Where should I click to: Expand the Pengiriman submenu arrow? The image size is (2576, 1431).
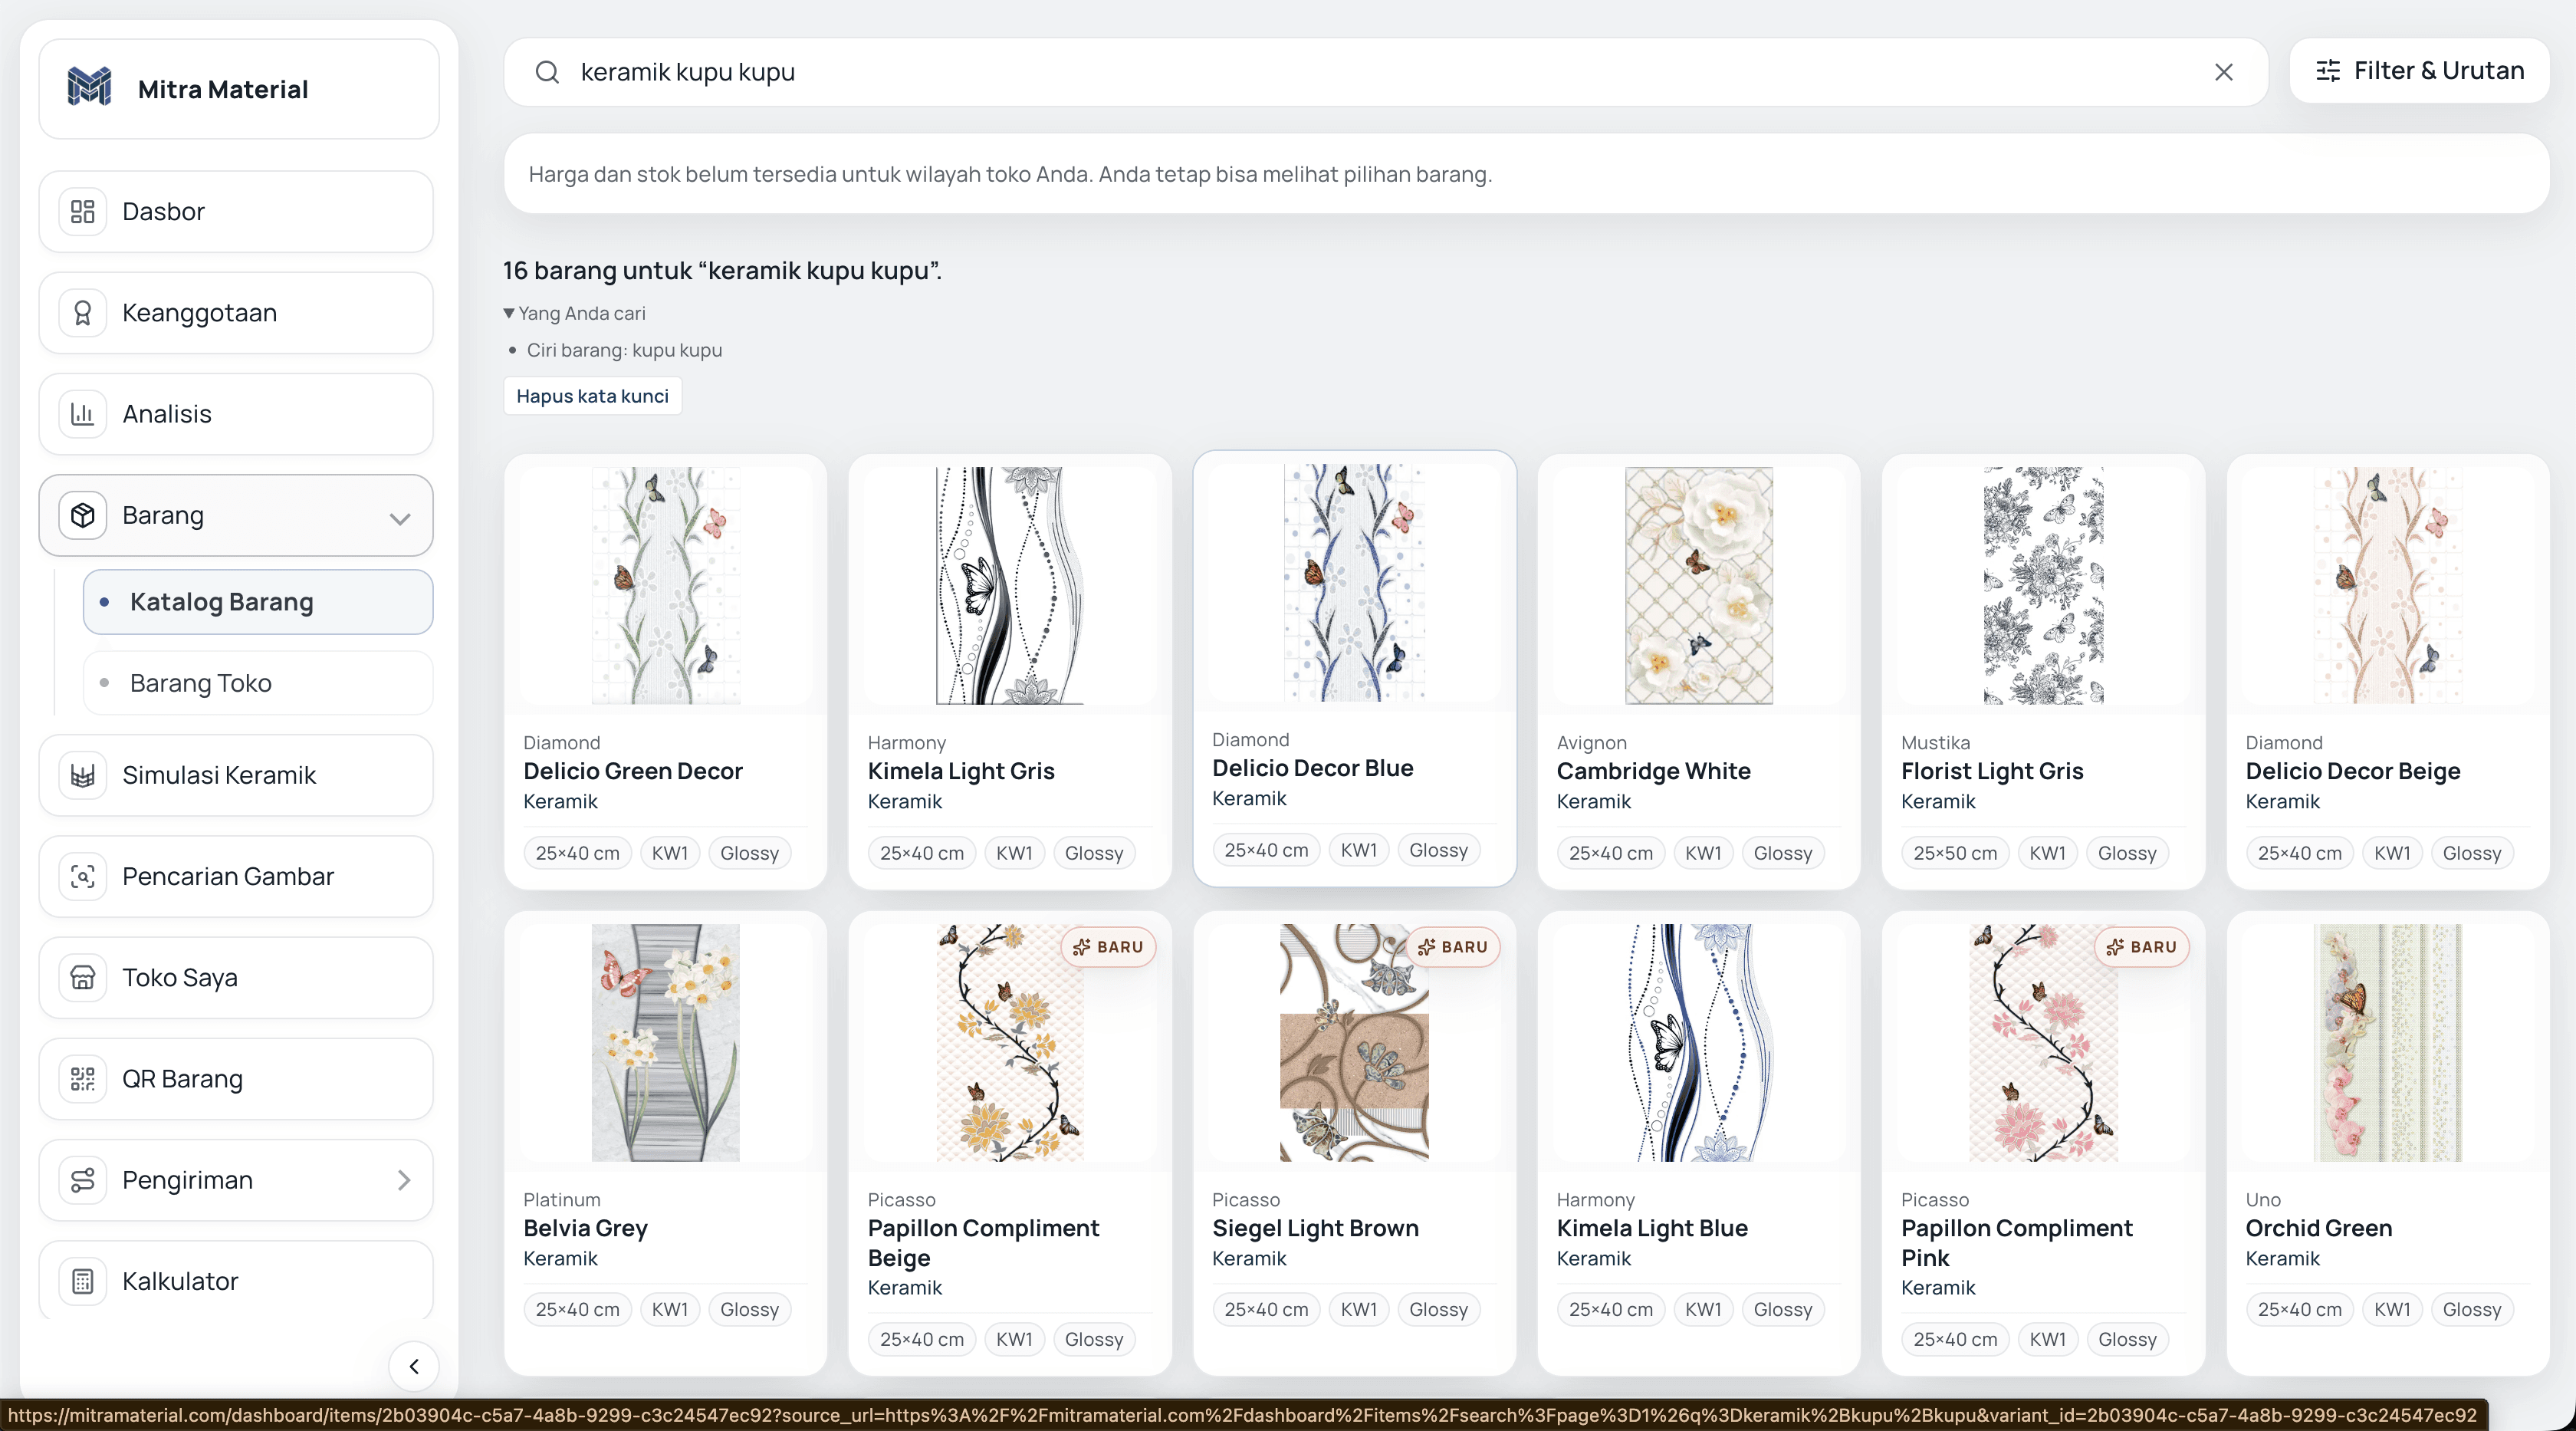403,1180
